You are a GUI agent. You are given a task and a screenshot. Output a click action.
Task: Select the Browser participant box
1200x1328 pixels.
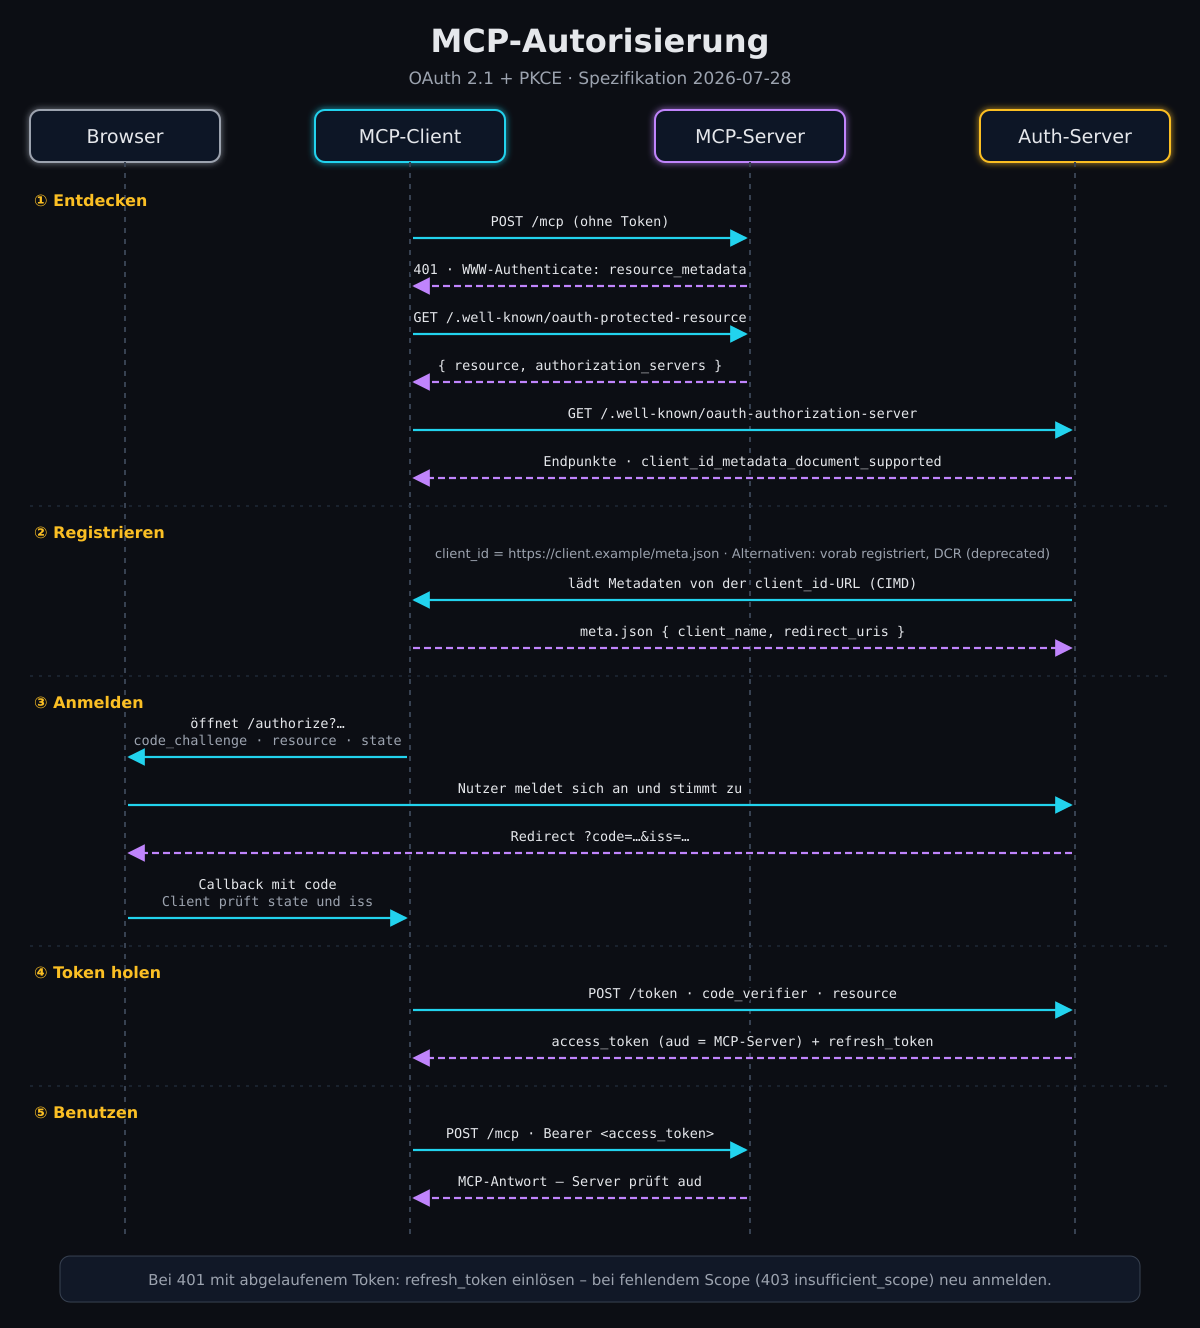coord(125,136)
